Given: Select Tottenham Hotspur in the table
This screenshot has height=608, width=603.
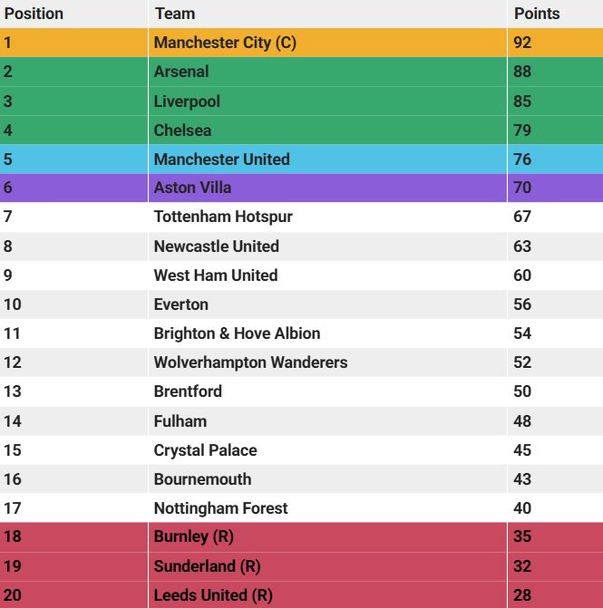Looking at the screenshot, I should click(x=223, y=217).
